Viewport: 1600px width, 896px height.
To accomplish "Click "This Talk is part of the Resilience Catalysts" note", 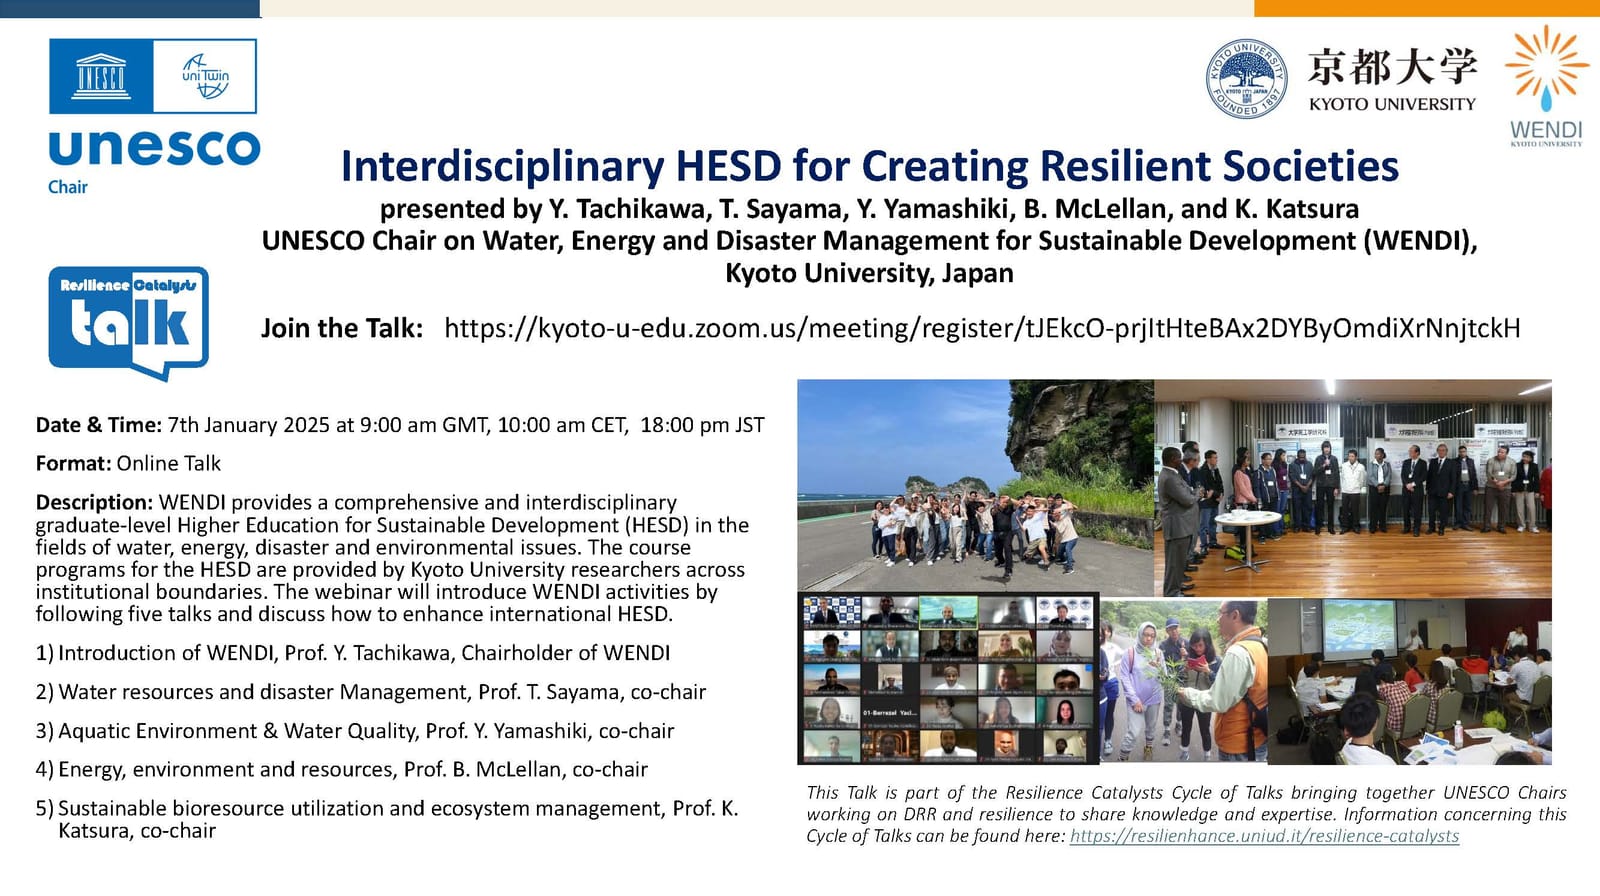I will (1186, 814).
